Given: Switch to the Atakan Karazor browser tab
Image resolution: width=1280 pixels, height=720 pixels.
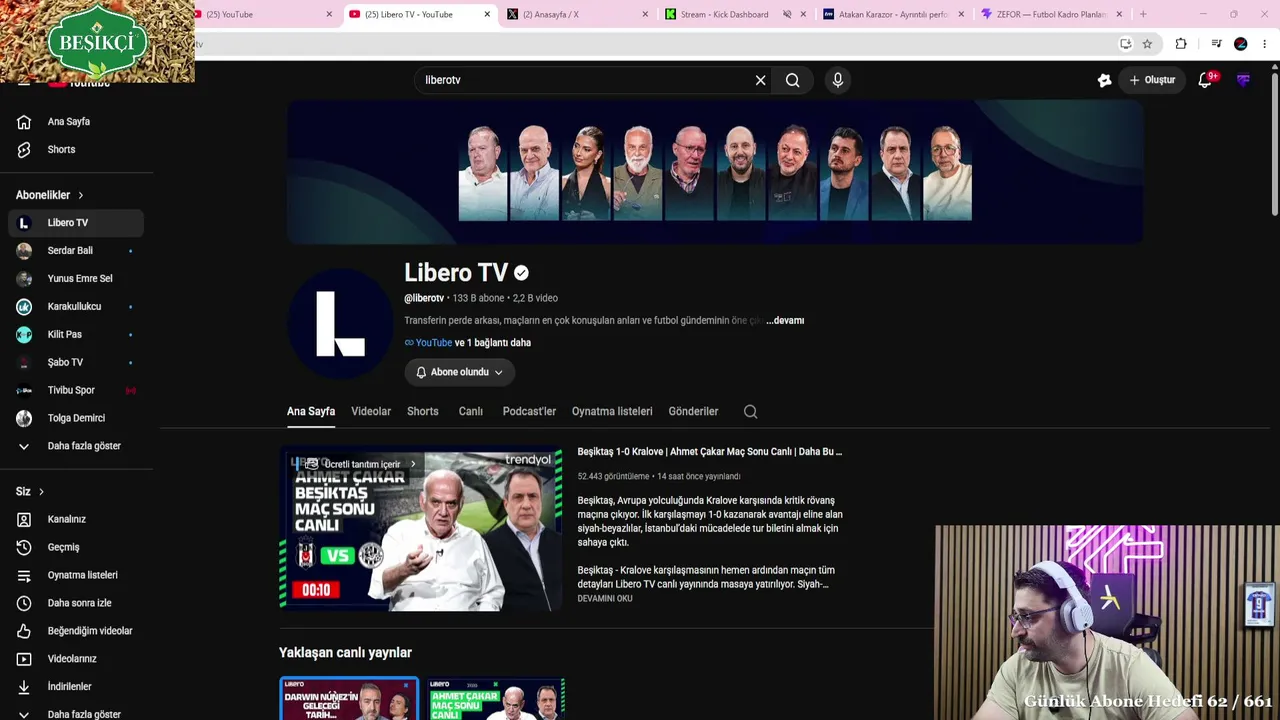Looking at the screenshot, I should (893, 15).
